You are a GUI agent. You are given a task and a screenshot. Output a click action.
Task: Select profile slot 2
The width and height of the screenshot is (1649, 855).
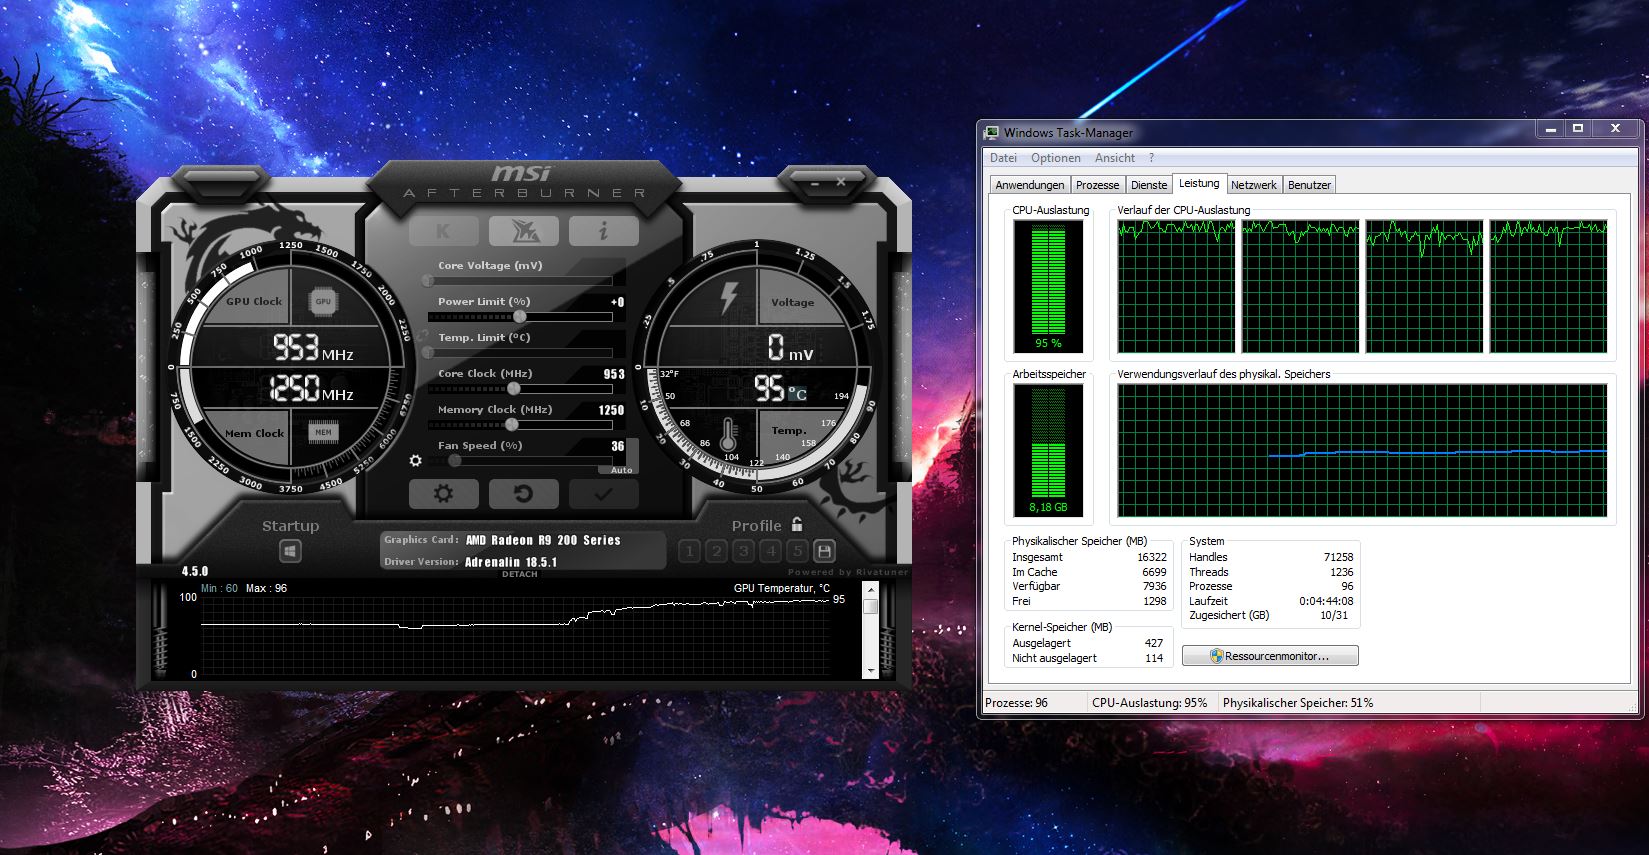pos(716,551)
